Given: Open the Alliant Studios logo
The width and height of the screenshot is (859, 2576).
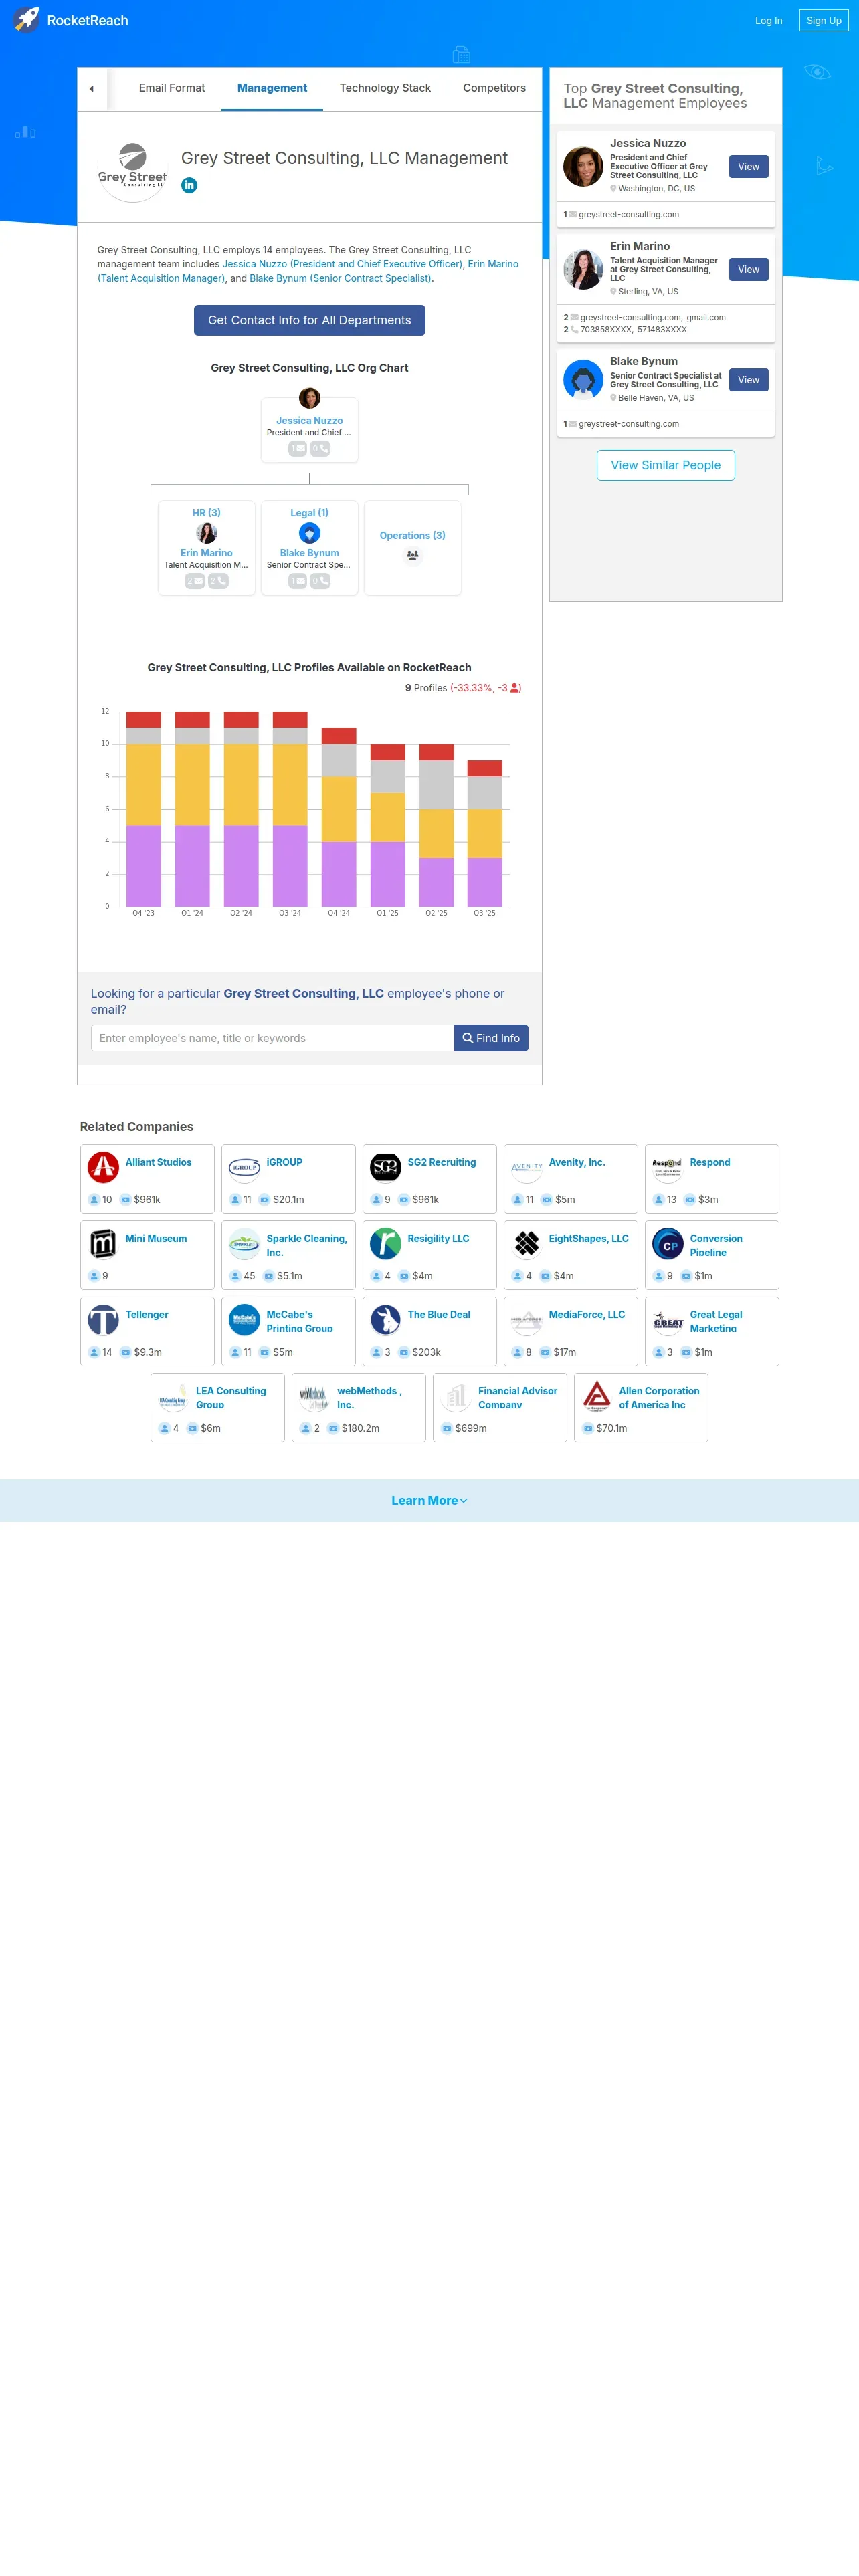Looking at the screenshot, I should [x=104, y=1167].
